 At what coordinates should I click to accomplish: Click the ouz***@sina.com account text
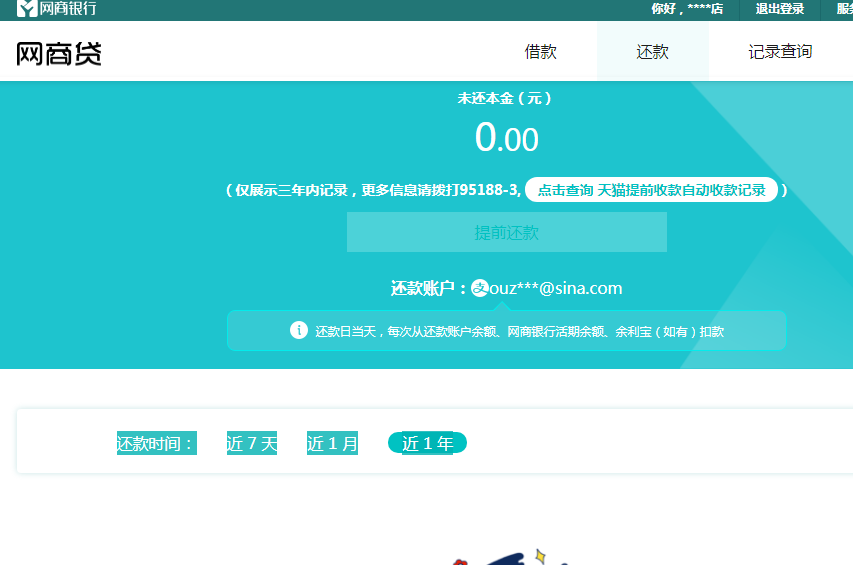coord(555,288)
